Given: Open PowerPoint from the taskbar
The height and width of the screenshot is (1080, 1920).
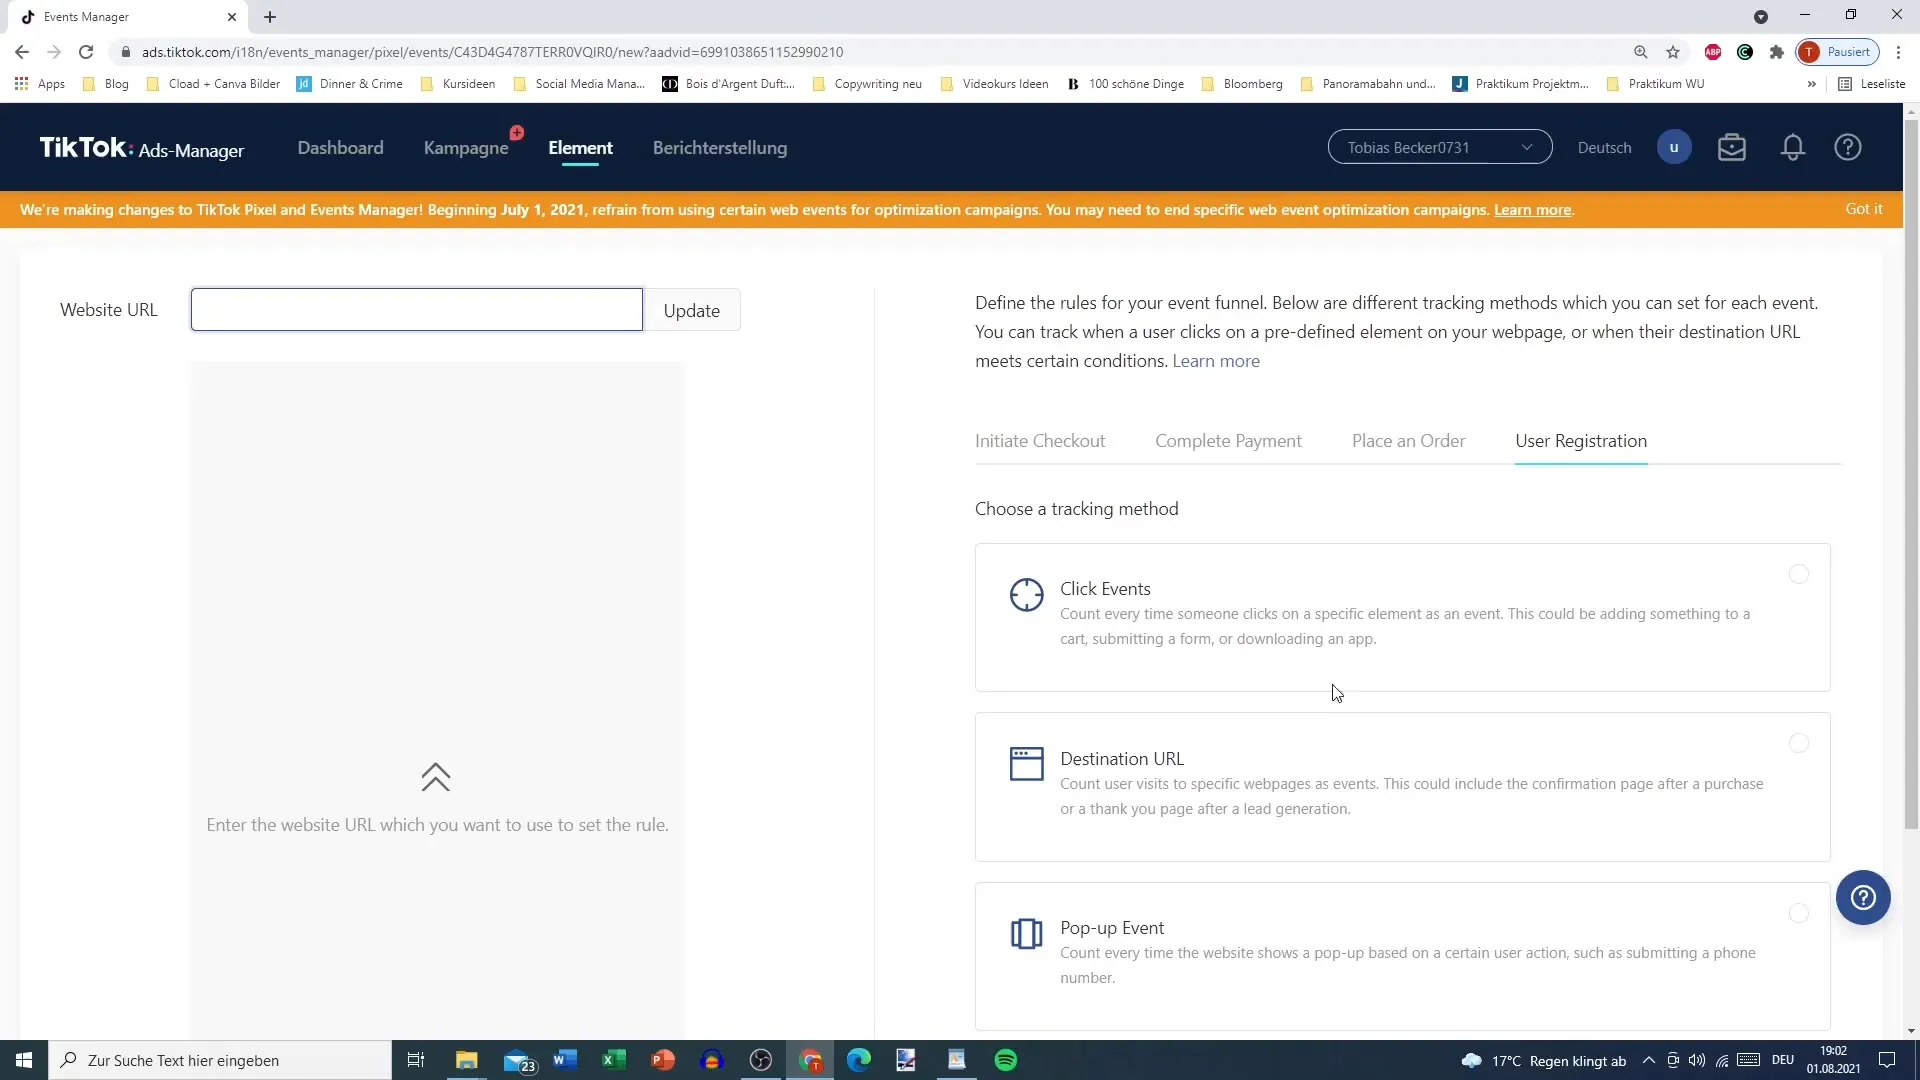Looking at the screenshot, I should (663, 1060).
